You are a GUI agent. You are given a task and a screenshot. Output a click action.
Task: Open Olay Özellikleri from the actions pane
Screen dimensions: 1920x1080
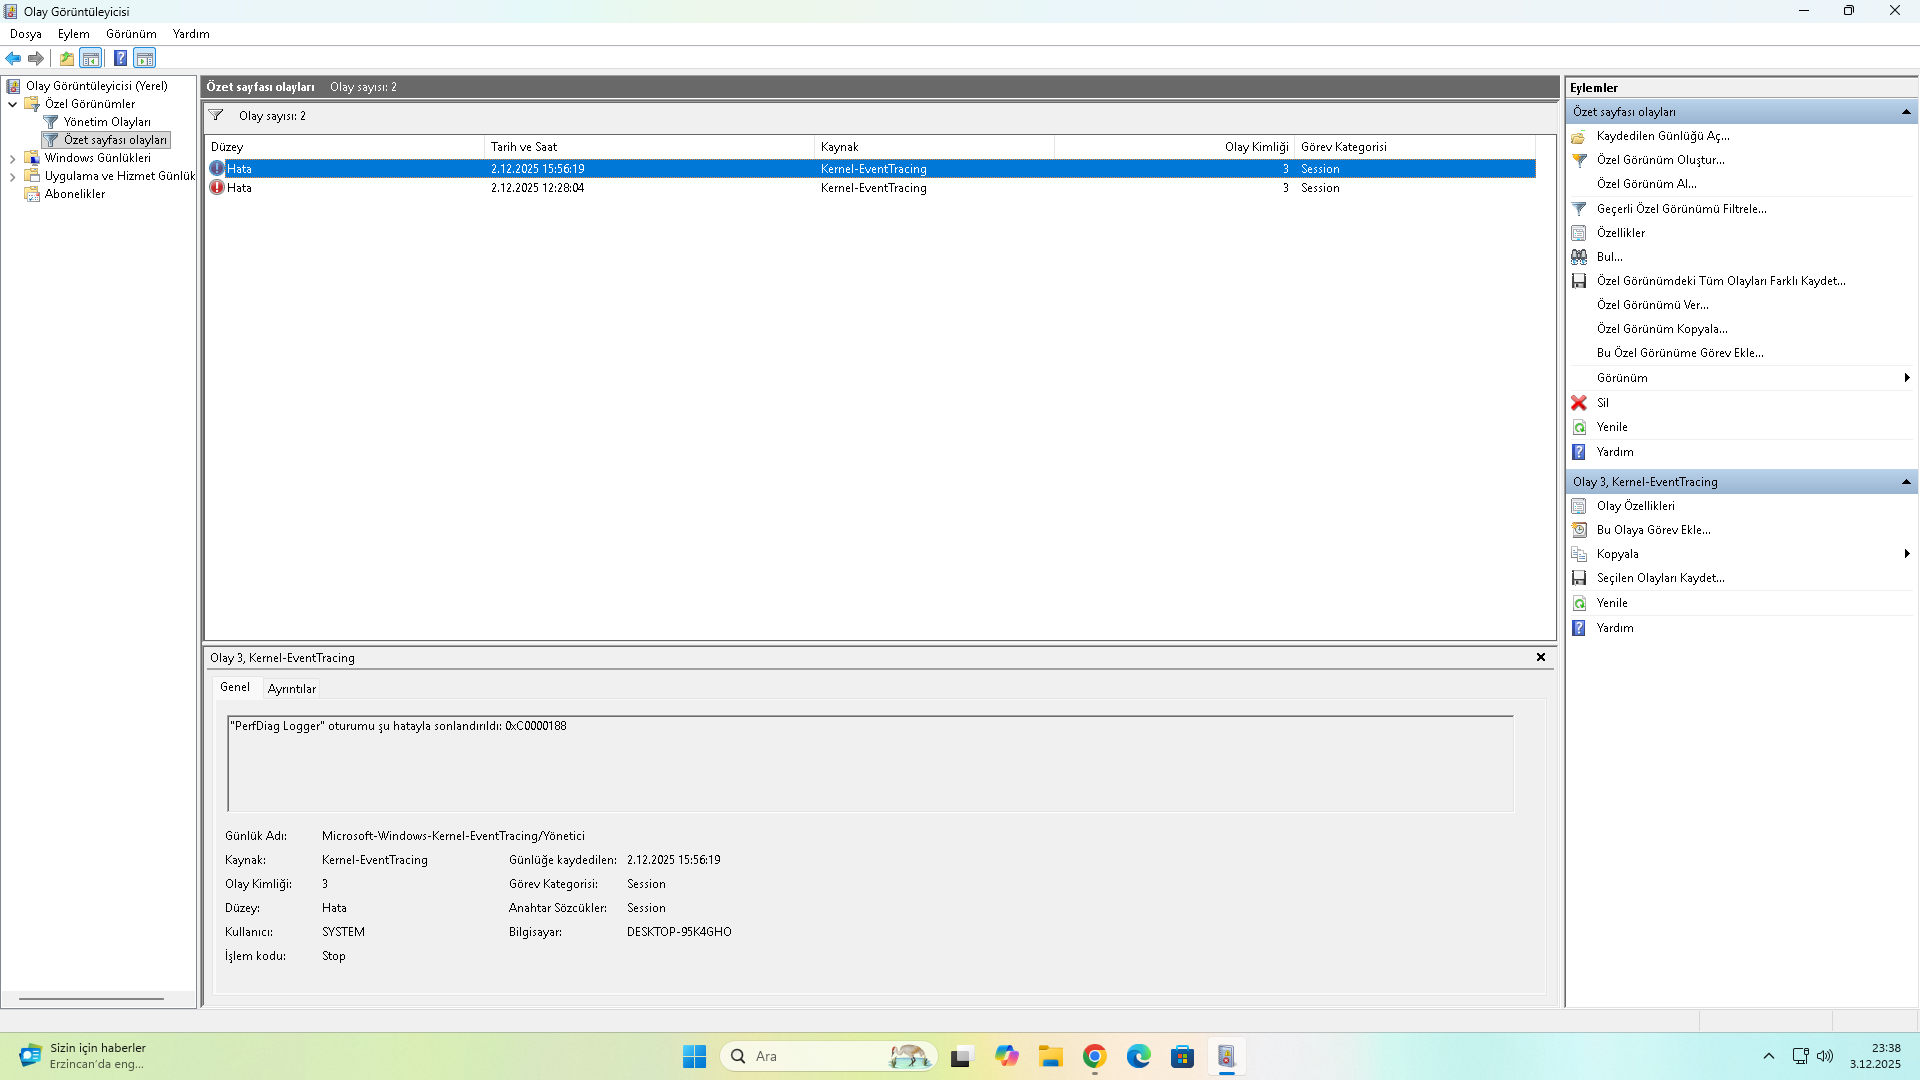pyautogui.click(x=1635, y=506)
